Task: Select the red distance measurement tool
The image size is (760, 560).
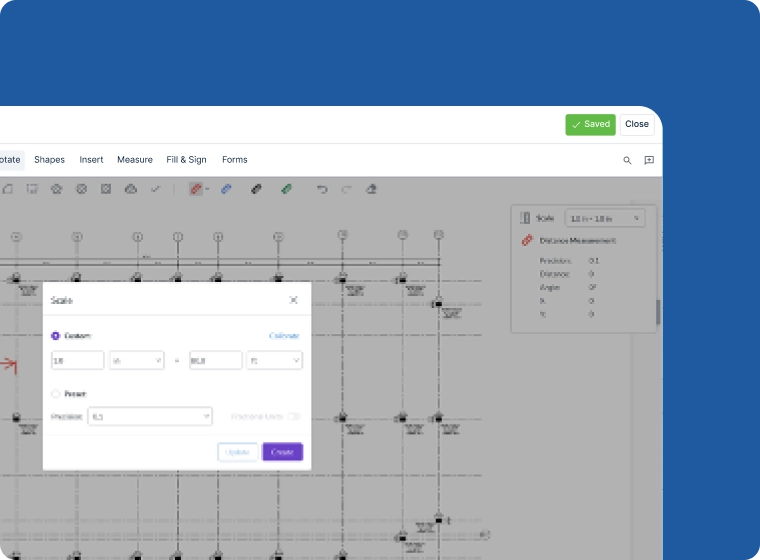Action: coord(196,189)
